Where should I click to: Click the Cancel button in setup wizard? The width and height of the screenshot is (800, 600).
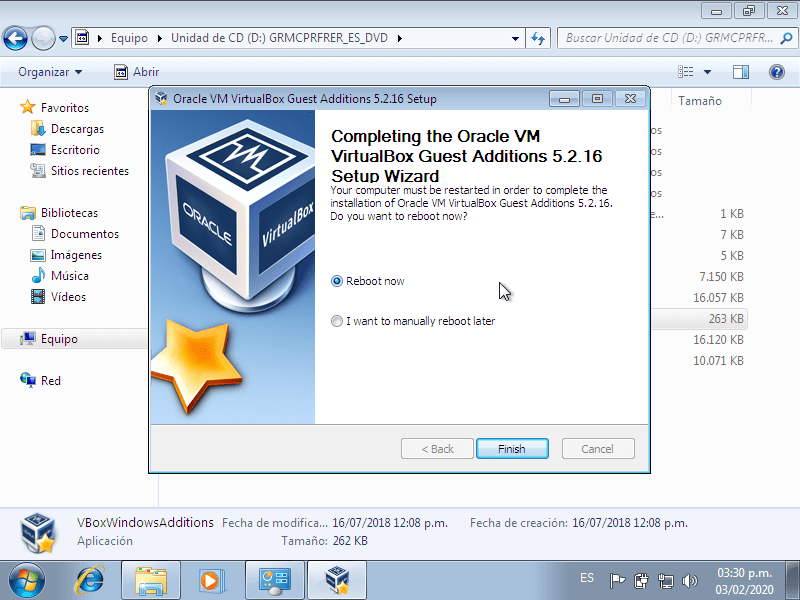tap(598, 449)
